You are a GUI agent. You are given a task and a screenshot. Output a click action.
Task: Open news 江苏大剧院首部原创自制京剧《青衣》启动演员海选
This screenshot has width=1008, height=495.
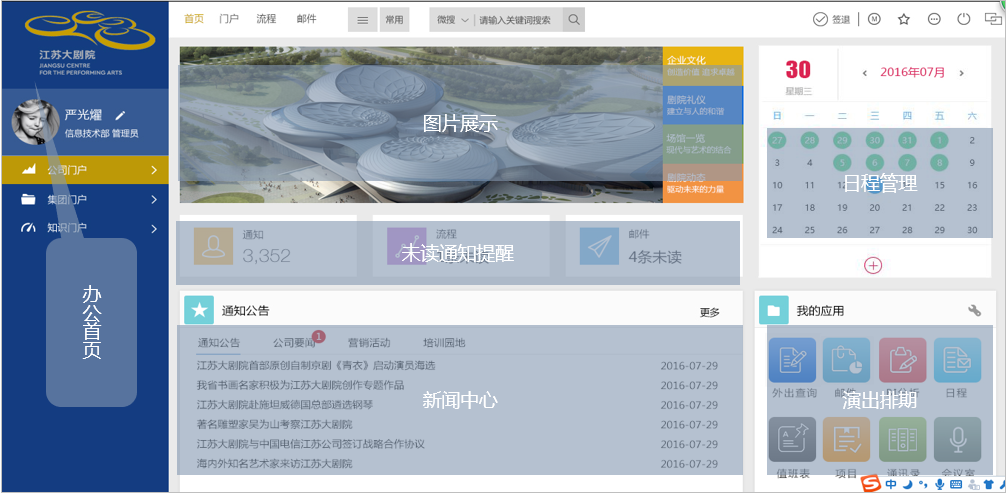[x=316, y=366]
